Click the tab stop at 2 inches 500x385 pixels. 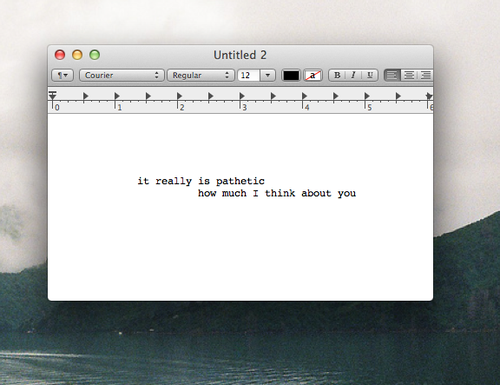point(179,96)
